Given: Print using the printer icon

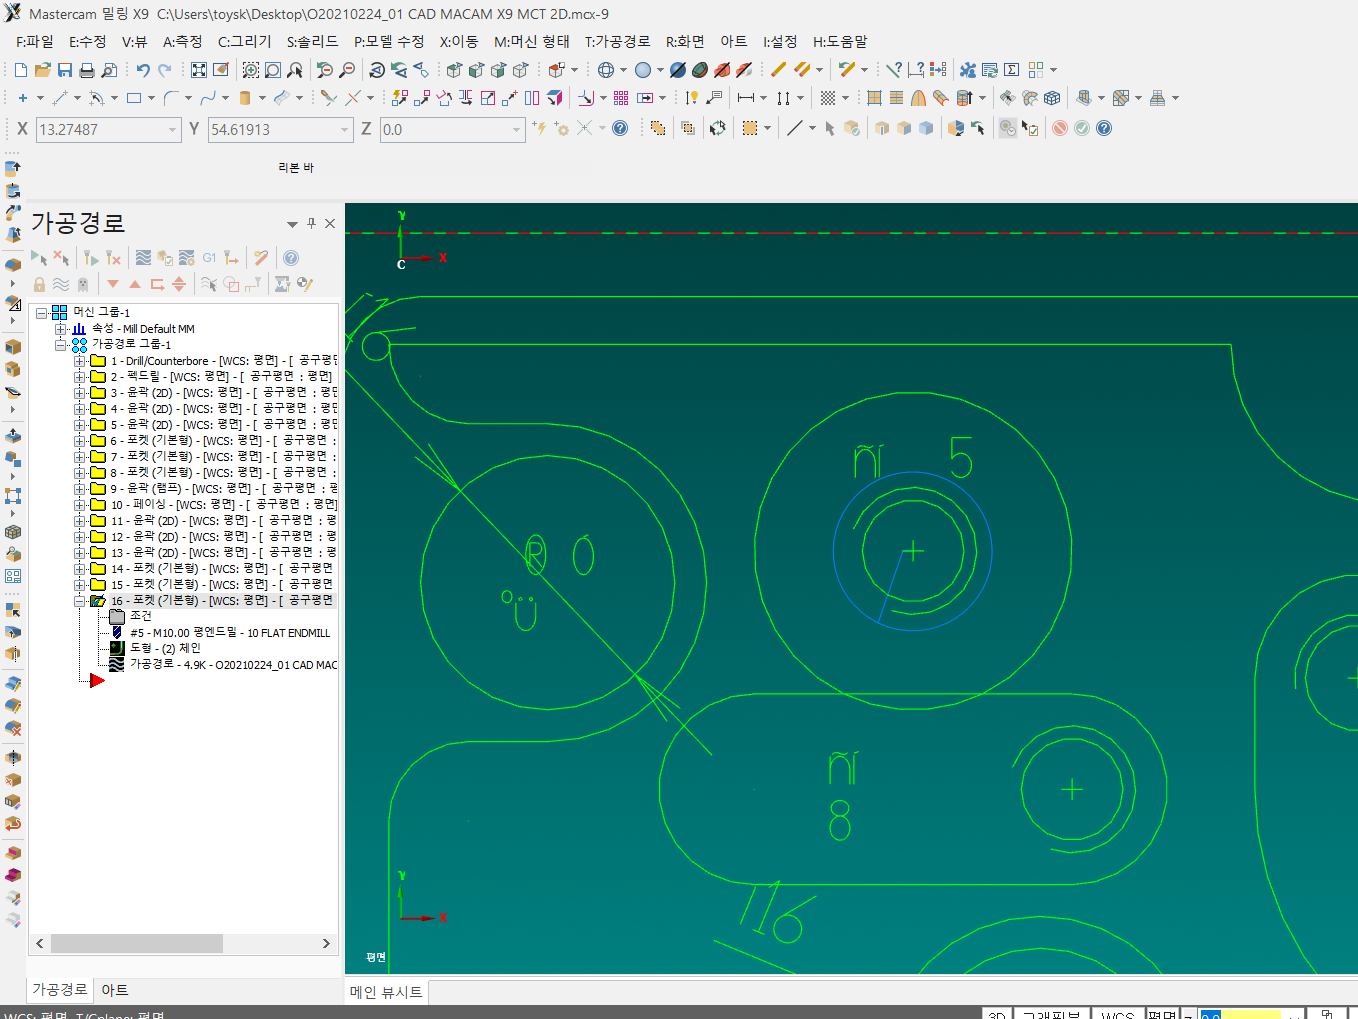Looking at the screenshot, I should point(87,70).
